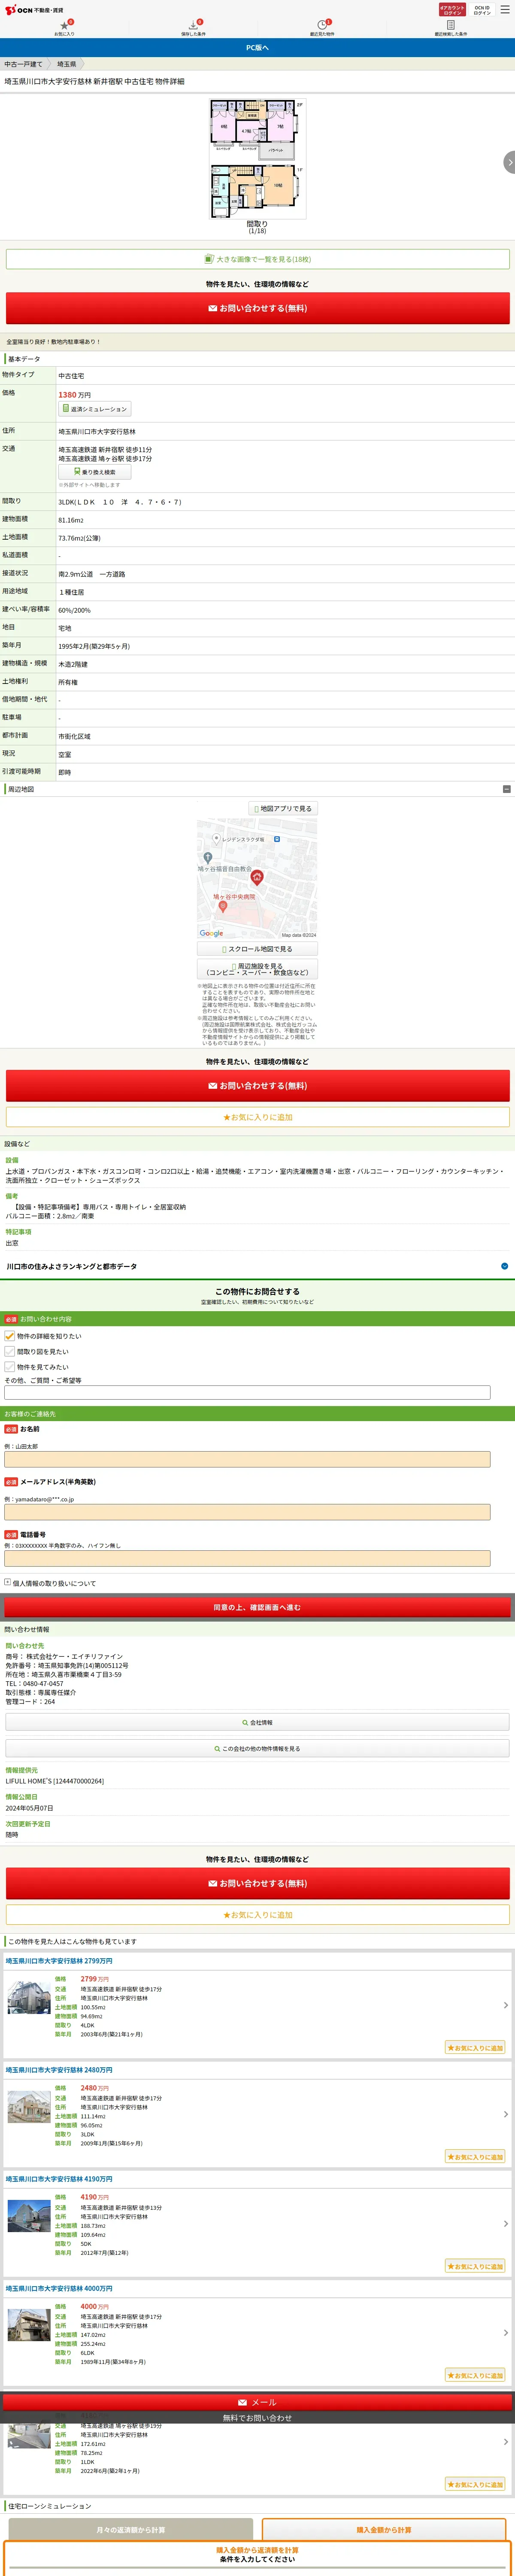Select 購入金額から計算 tab
The image size is (515, 2576).
pos(384,2530)
